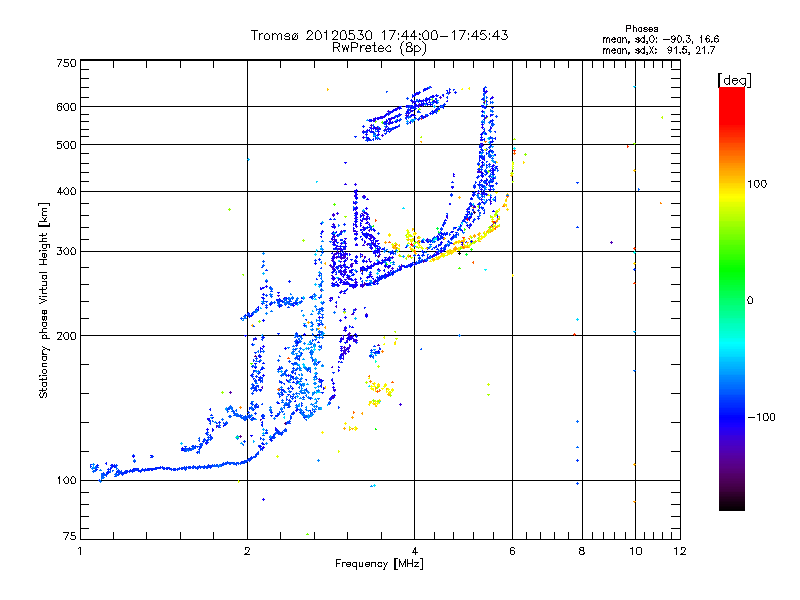Screen dimensions: 800x600
Task: Click the subtitle 'RwPretec (8p)'
Action: pos(379,48)
